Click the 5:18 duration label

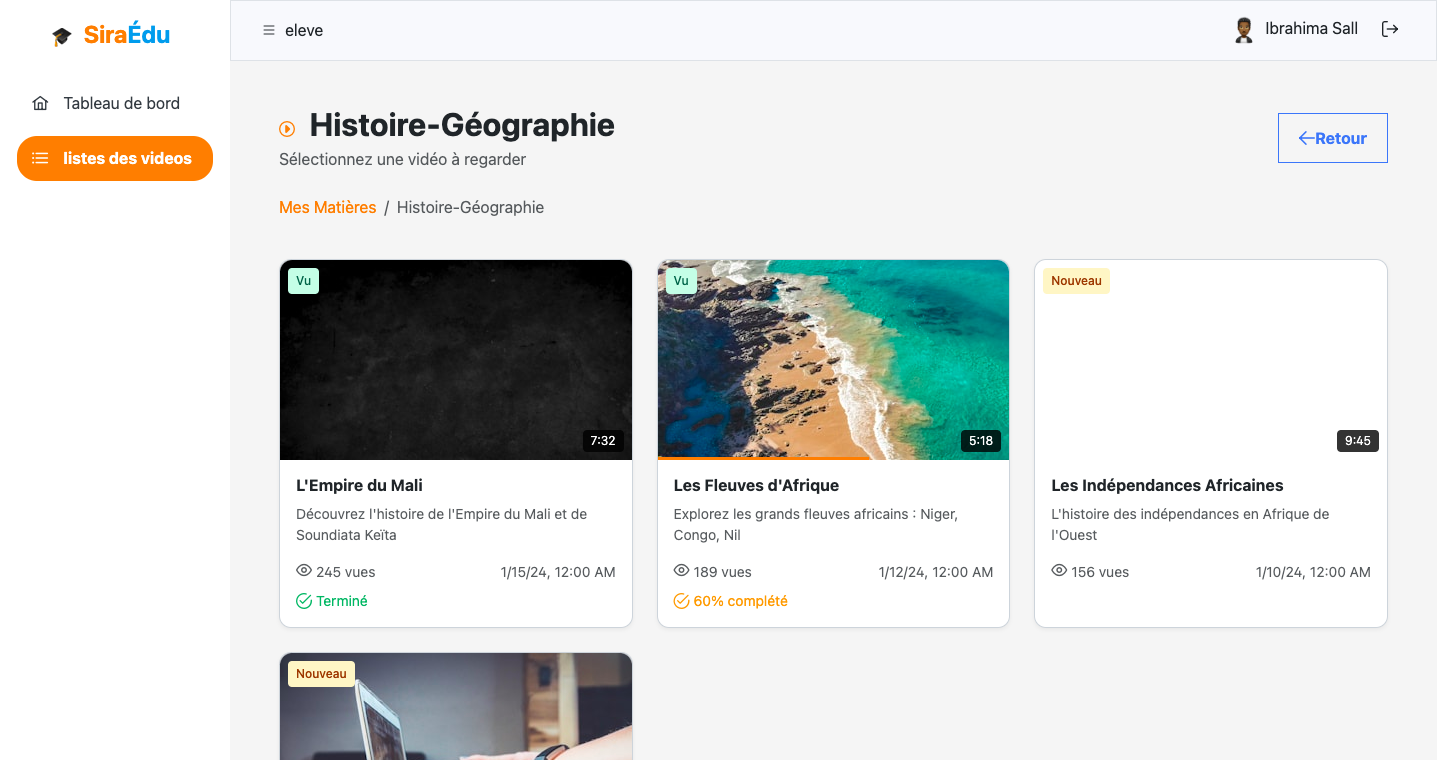pos(981,441)
